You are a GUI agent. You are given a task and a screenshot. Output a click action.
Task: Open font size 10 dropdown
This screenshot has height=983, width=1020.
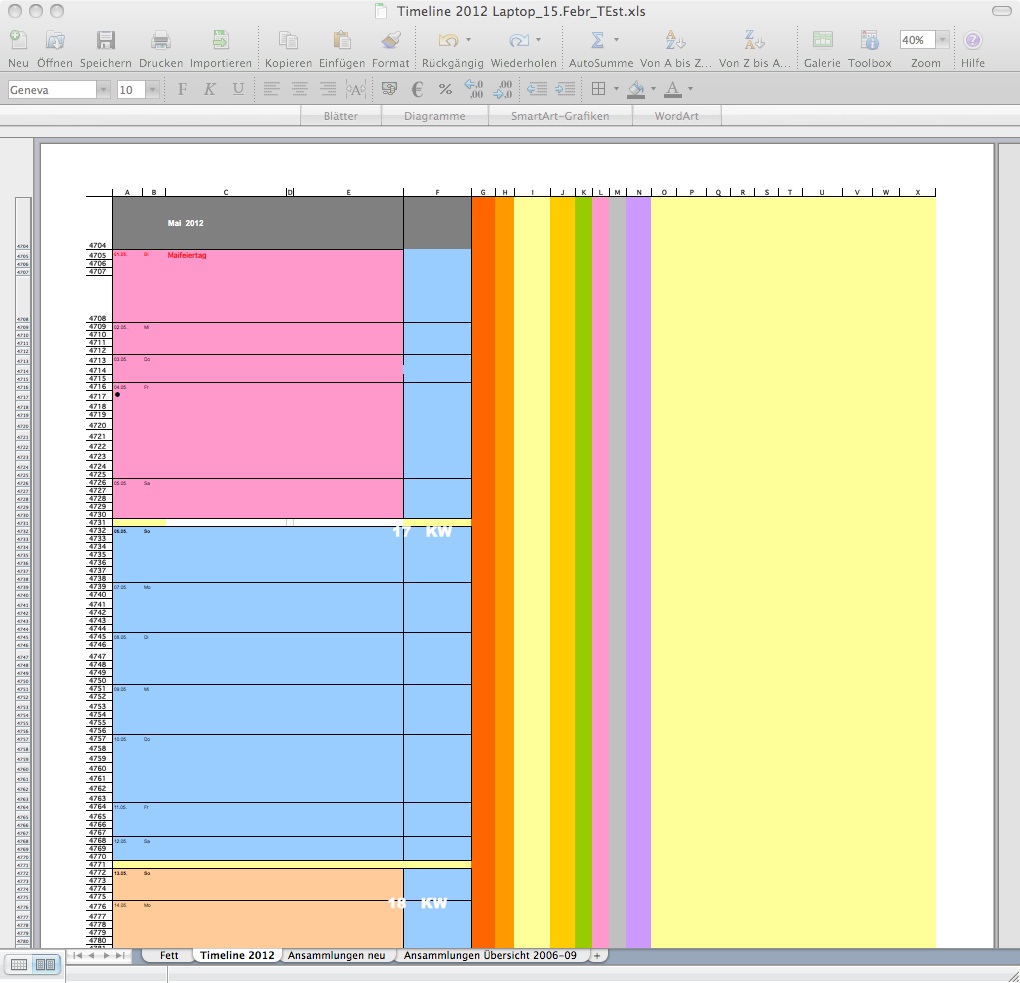click(152, 90)
